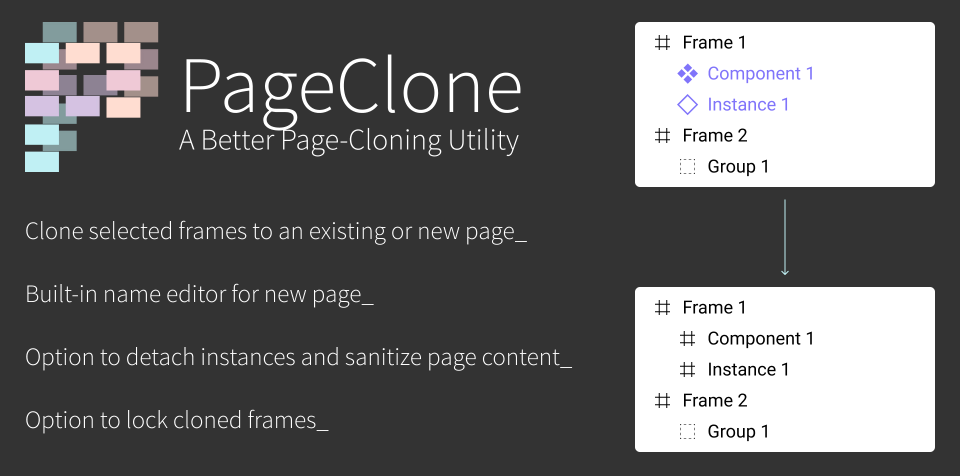Click "Built-in name editor for new page_" text
The width and height of the screenshot is (961, 476).
(x=199, y=295)
